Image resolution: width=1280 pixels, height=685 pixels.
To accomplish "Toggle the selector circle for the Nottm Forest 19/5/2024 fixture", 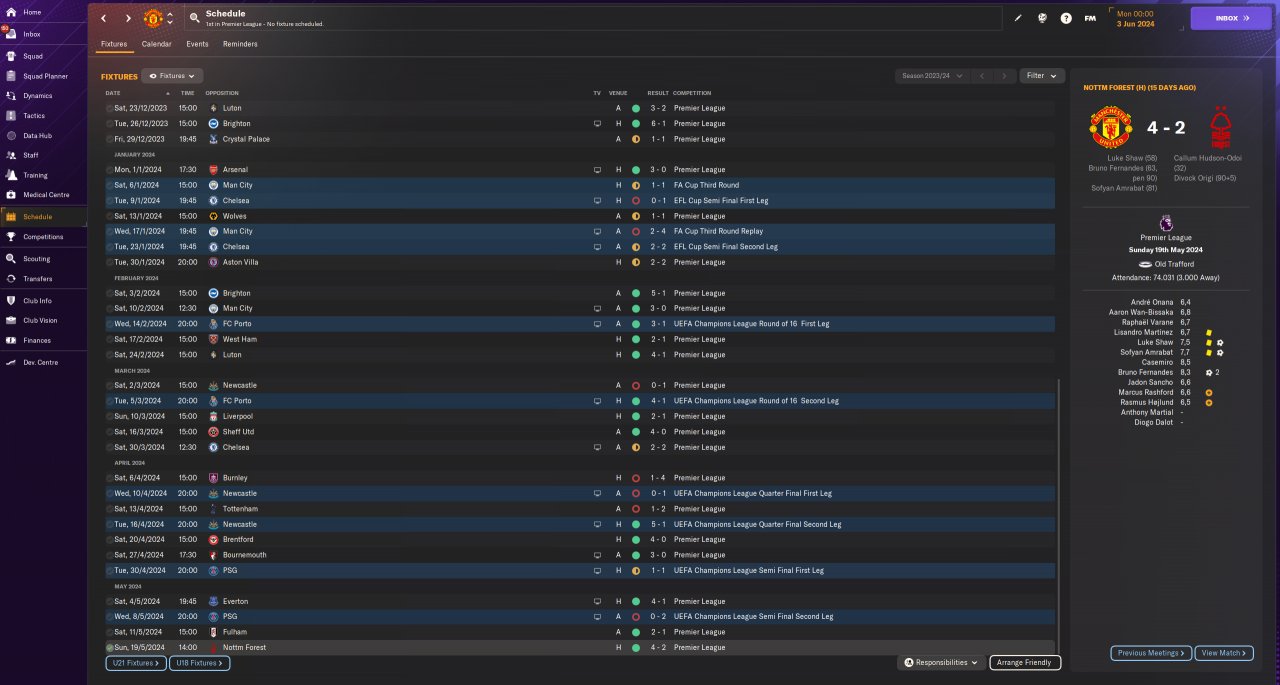I will tap(109, 647).
